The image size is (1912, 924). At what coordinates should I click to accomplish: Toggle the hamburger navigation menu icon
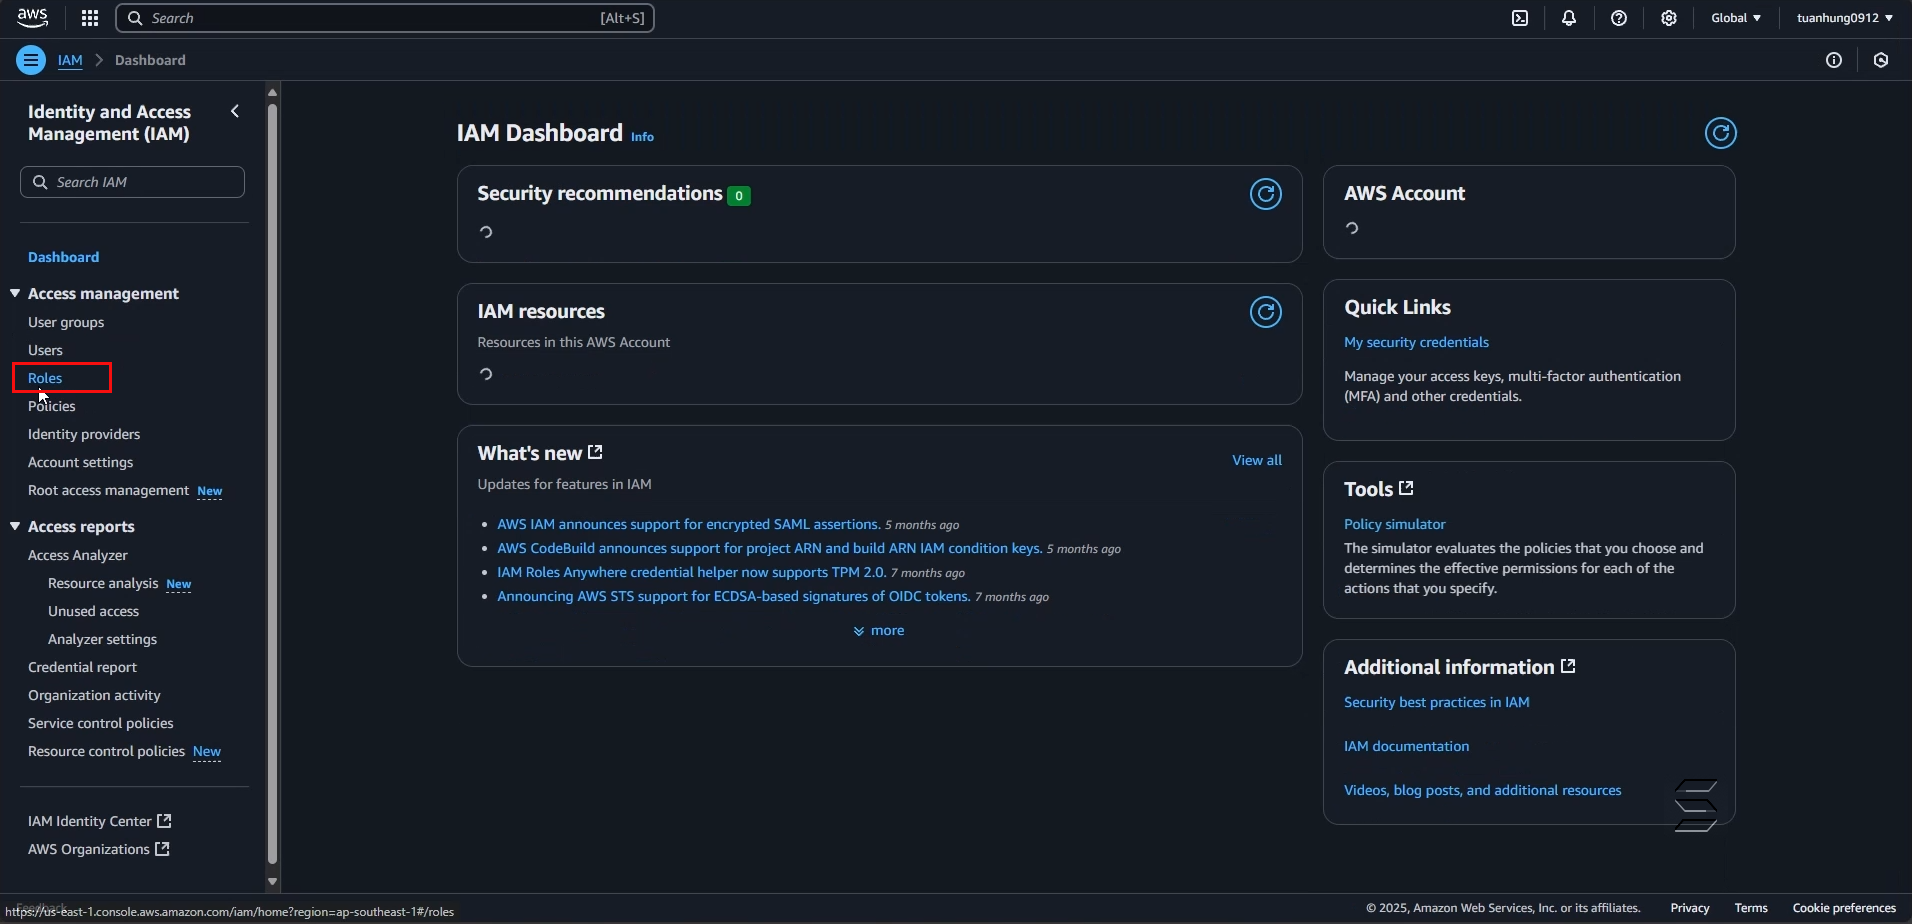point(31,60)
